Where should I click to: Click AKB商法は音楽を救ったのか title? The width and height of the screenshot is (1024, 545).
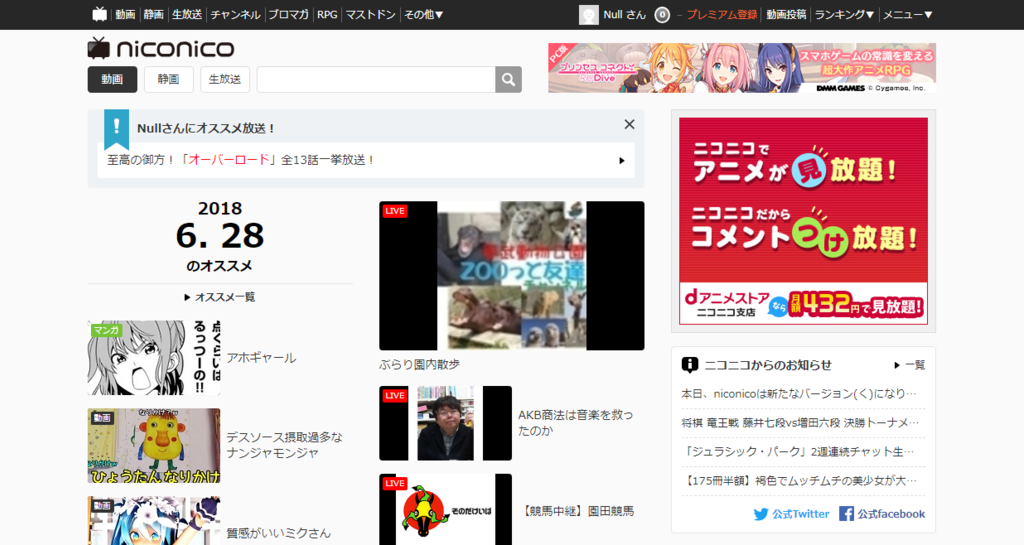(x=575, y=423)
